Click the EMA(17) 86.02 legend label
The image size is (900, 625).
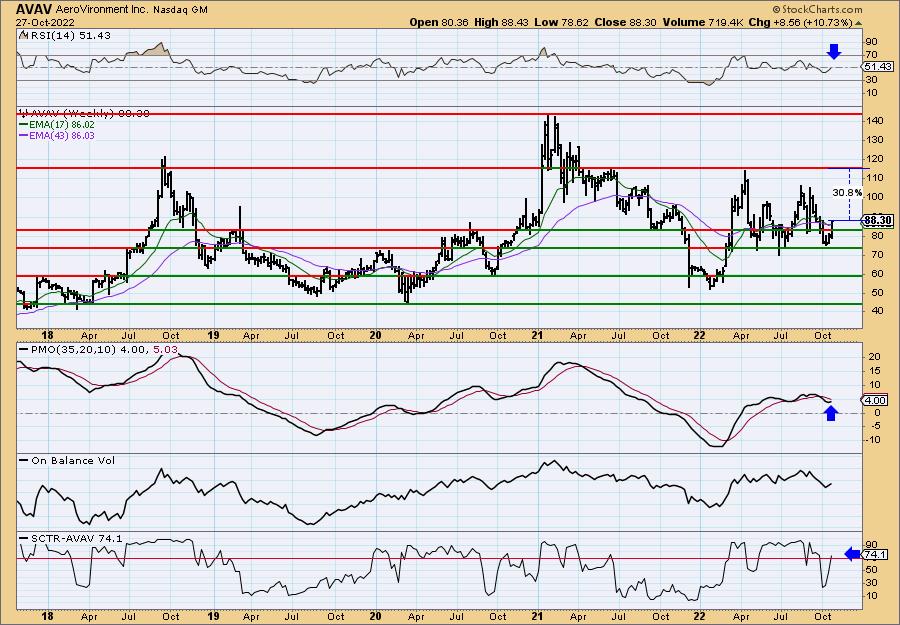tap(61, 124)
